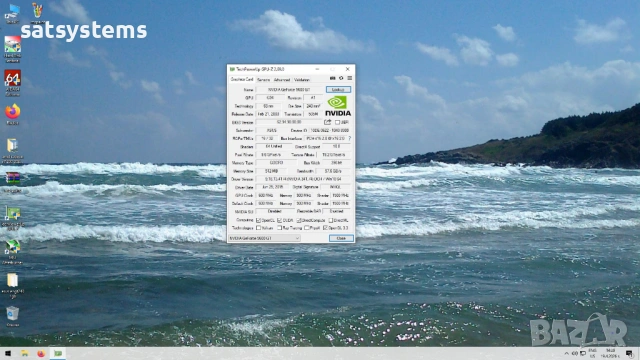Open File Explorer from the taskbar
Image resolution: width=640 pixels, height=360 pixels.
coord(24,353)
